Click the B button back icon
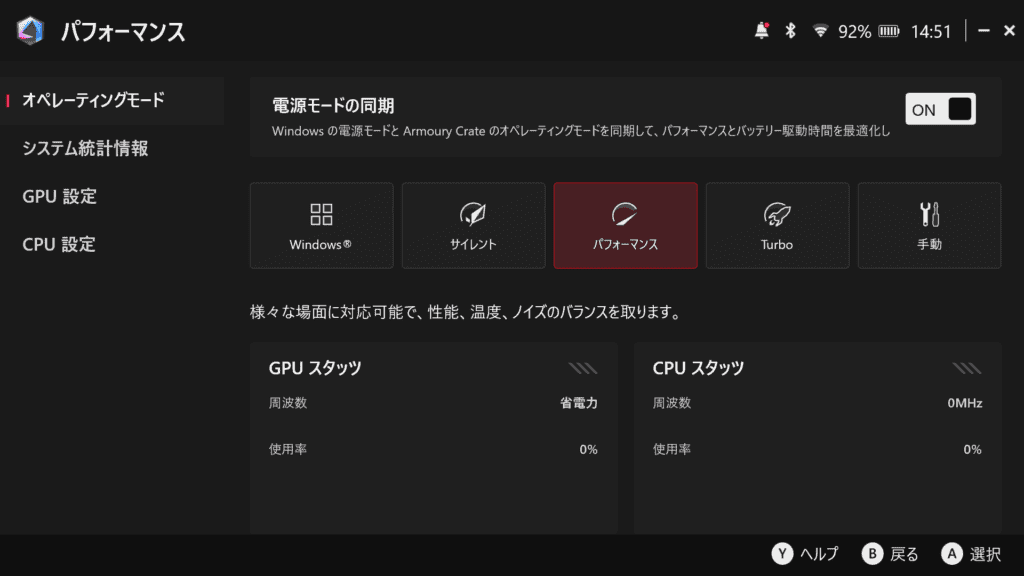 point(872,554)
